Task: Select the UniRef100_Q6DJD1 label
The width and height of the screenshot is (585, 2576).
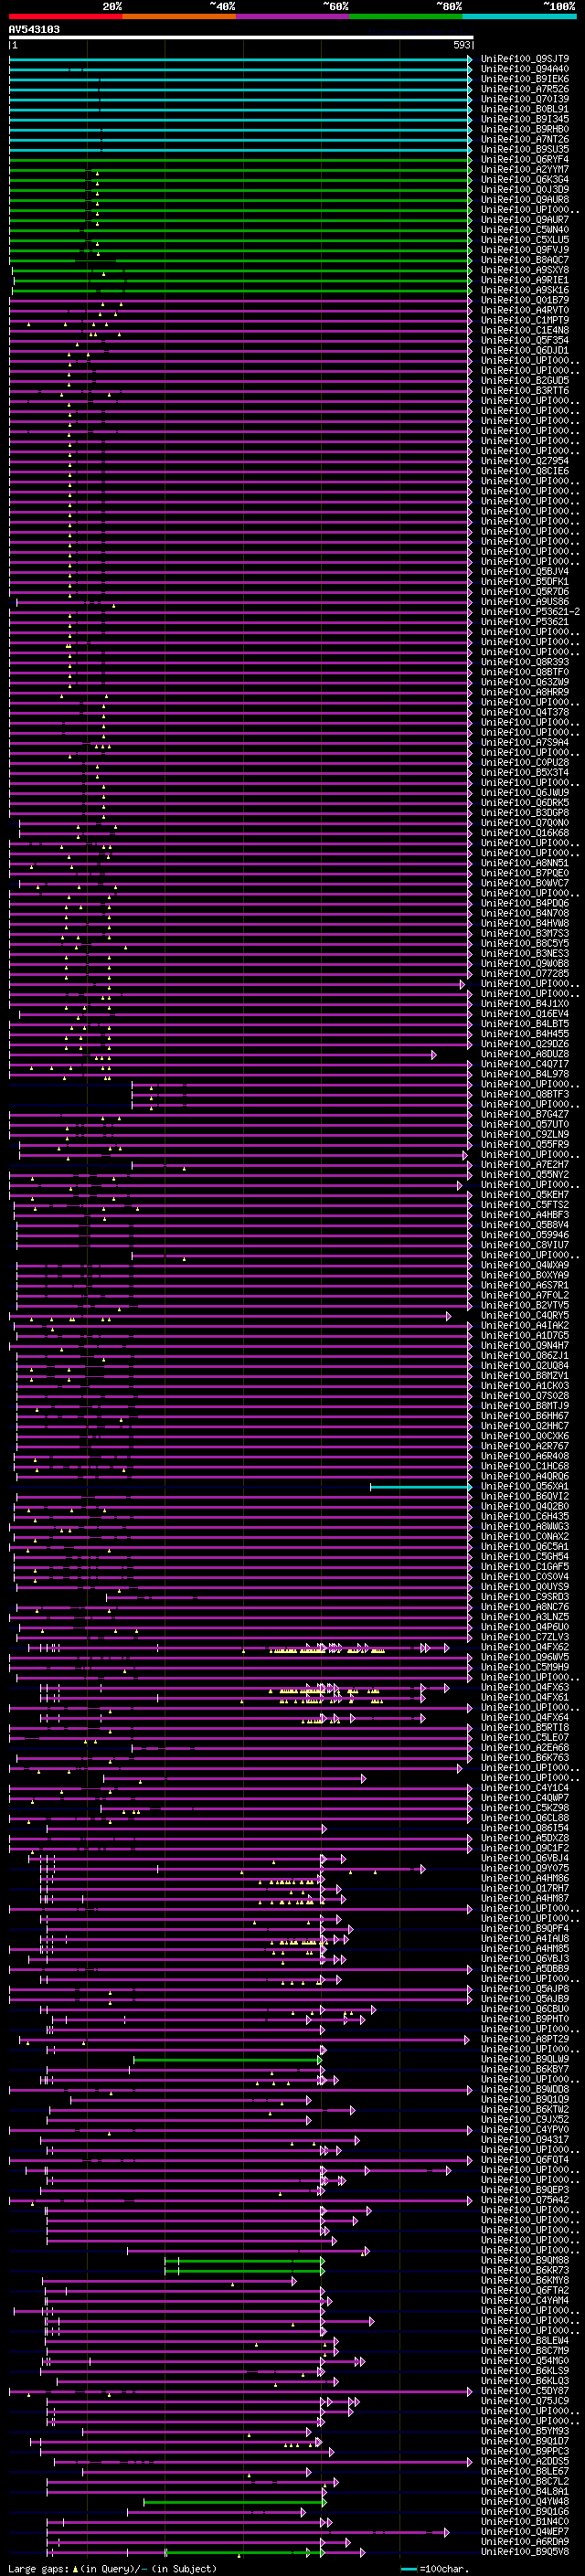Action: 525,351
